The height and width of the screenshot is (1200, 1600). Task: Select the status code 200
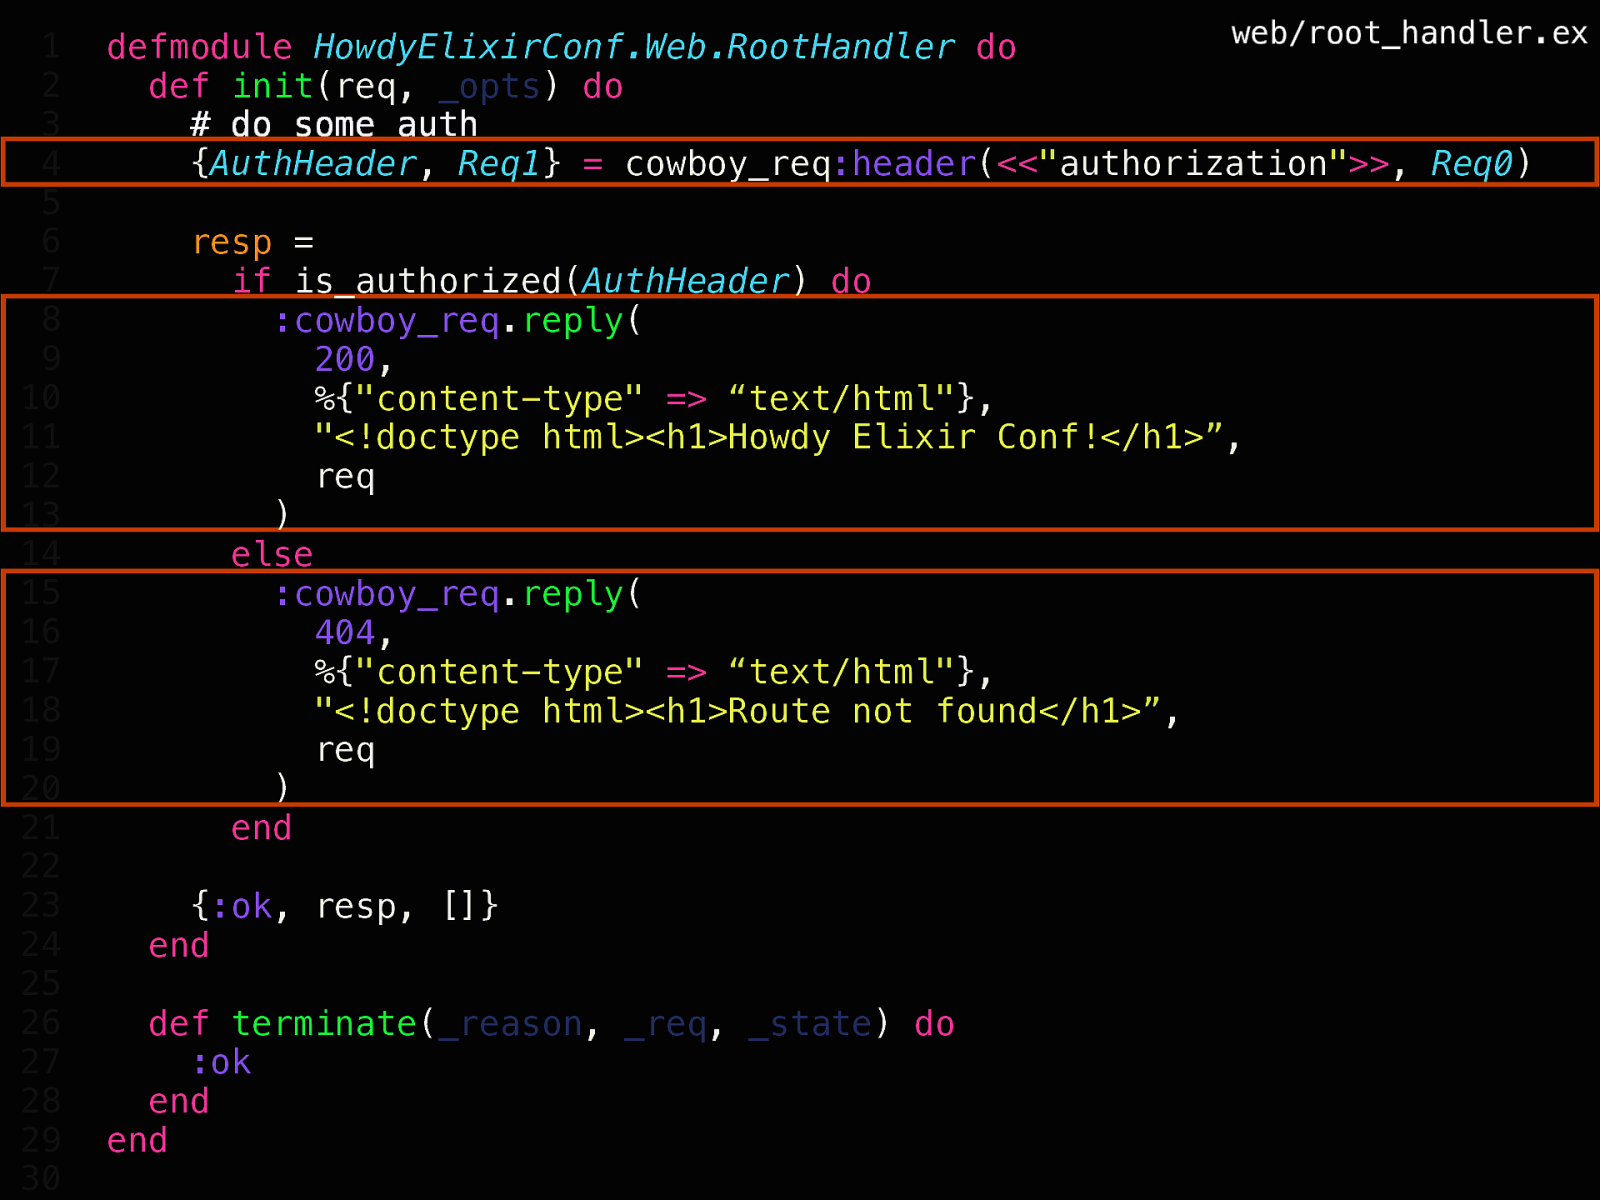click(x=345, y=359)
